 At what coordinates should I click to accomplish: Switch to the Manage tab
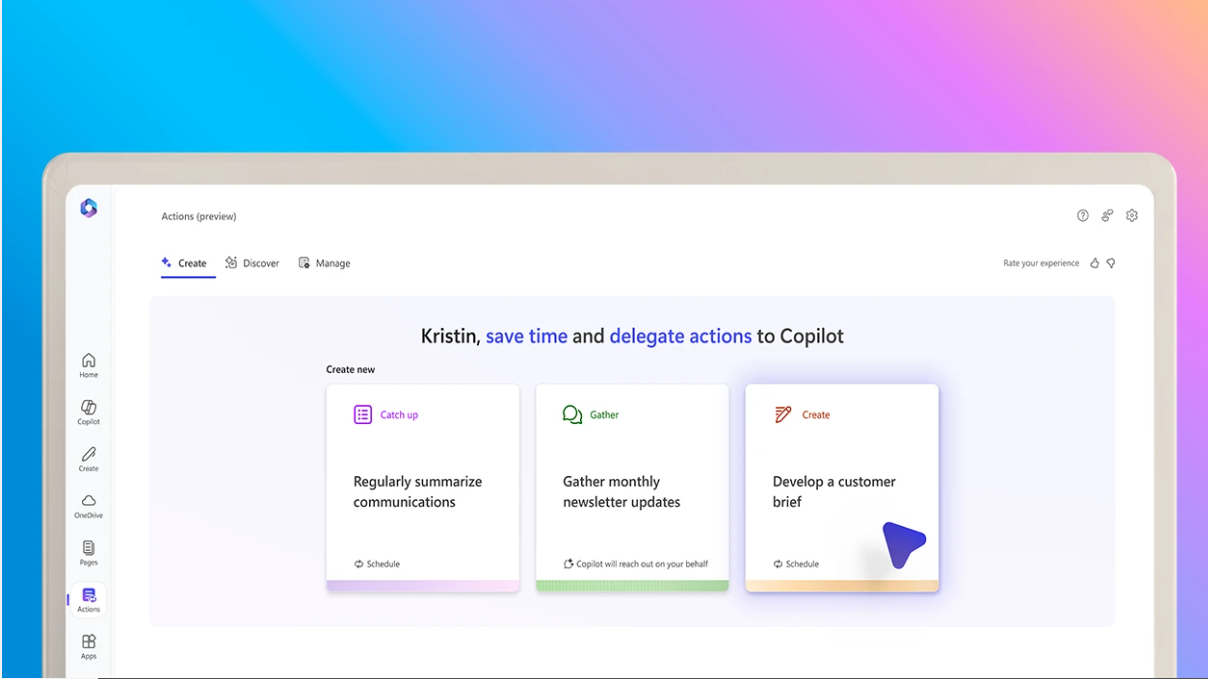325,263
